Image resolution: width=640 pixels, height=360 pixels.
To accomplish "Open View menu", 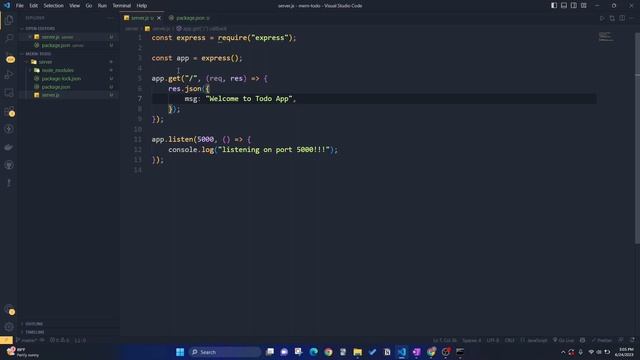I will [74, 6].
